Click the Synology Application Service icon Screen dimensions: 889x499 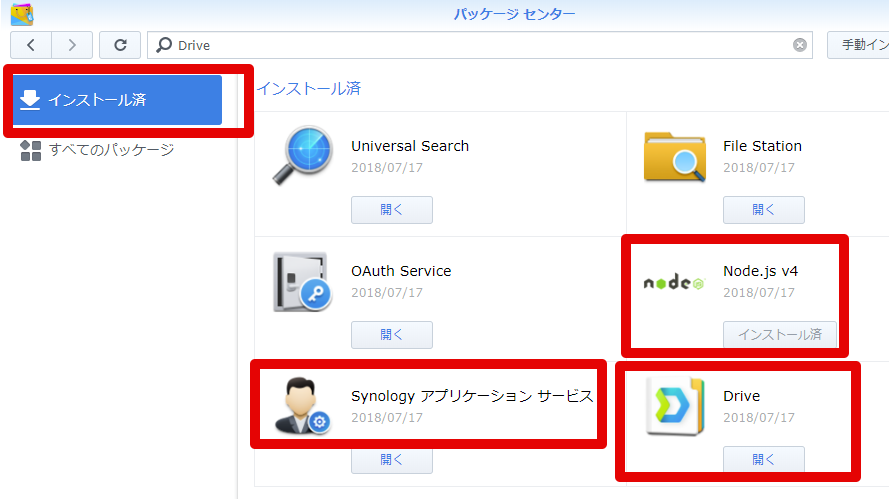pyautogui.click(x=302, y=406)
